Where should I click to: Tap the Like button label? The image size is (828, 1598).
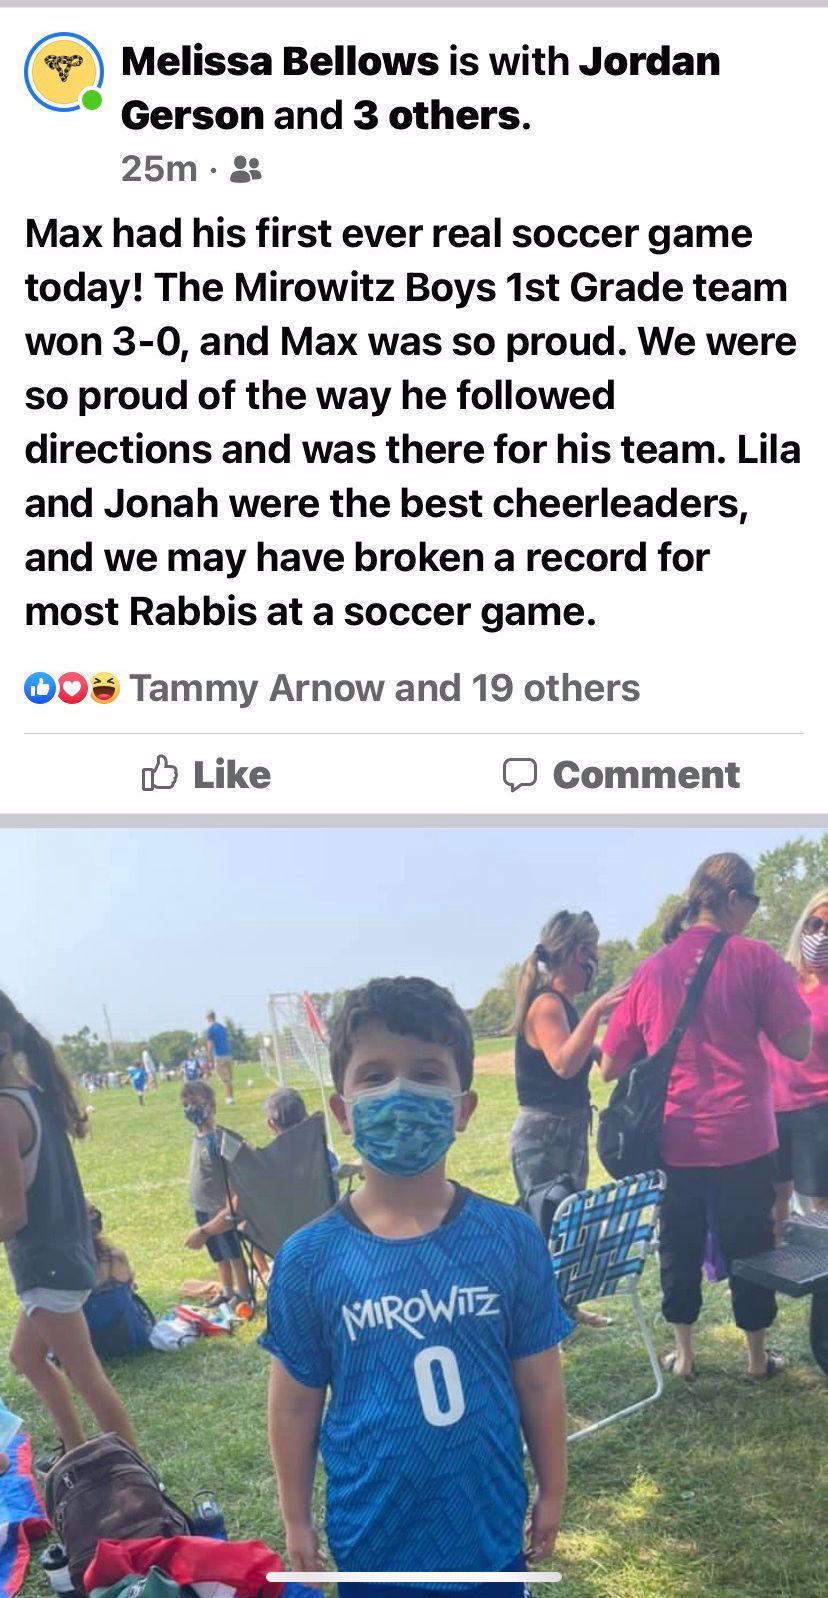(232, 774)
